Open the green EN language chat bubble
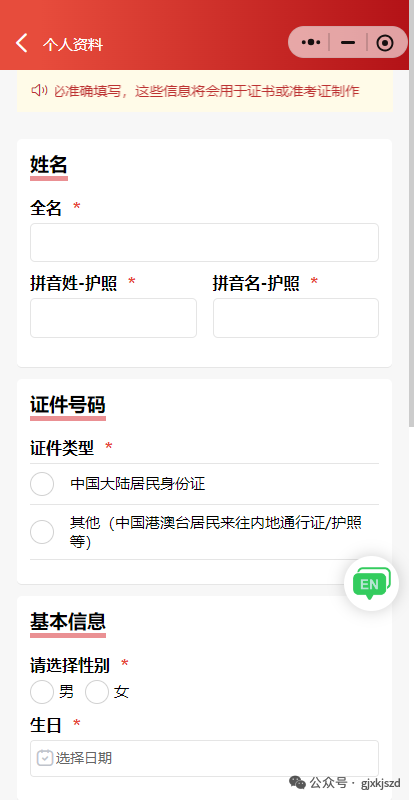Viewport: 414px width, 800px height. pos(371,583)
